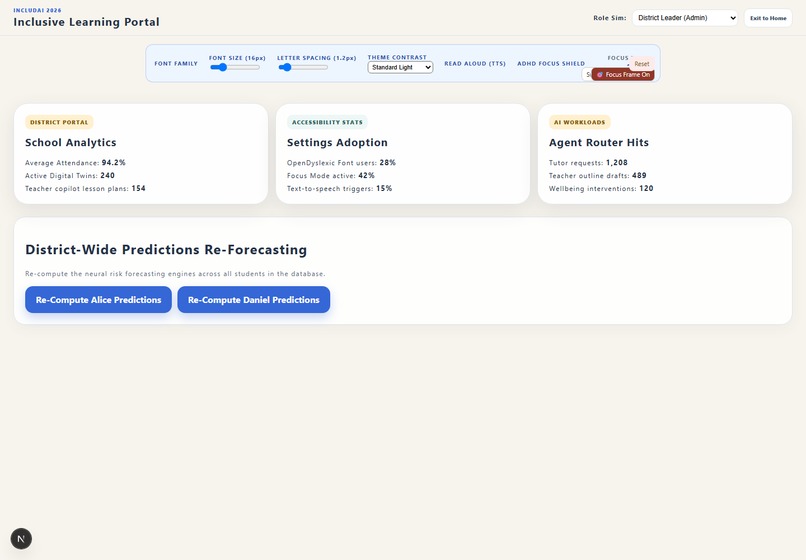Click the AI Workloads badge
This screenshot has height=560, width=806.
[x=579, y=122]
